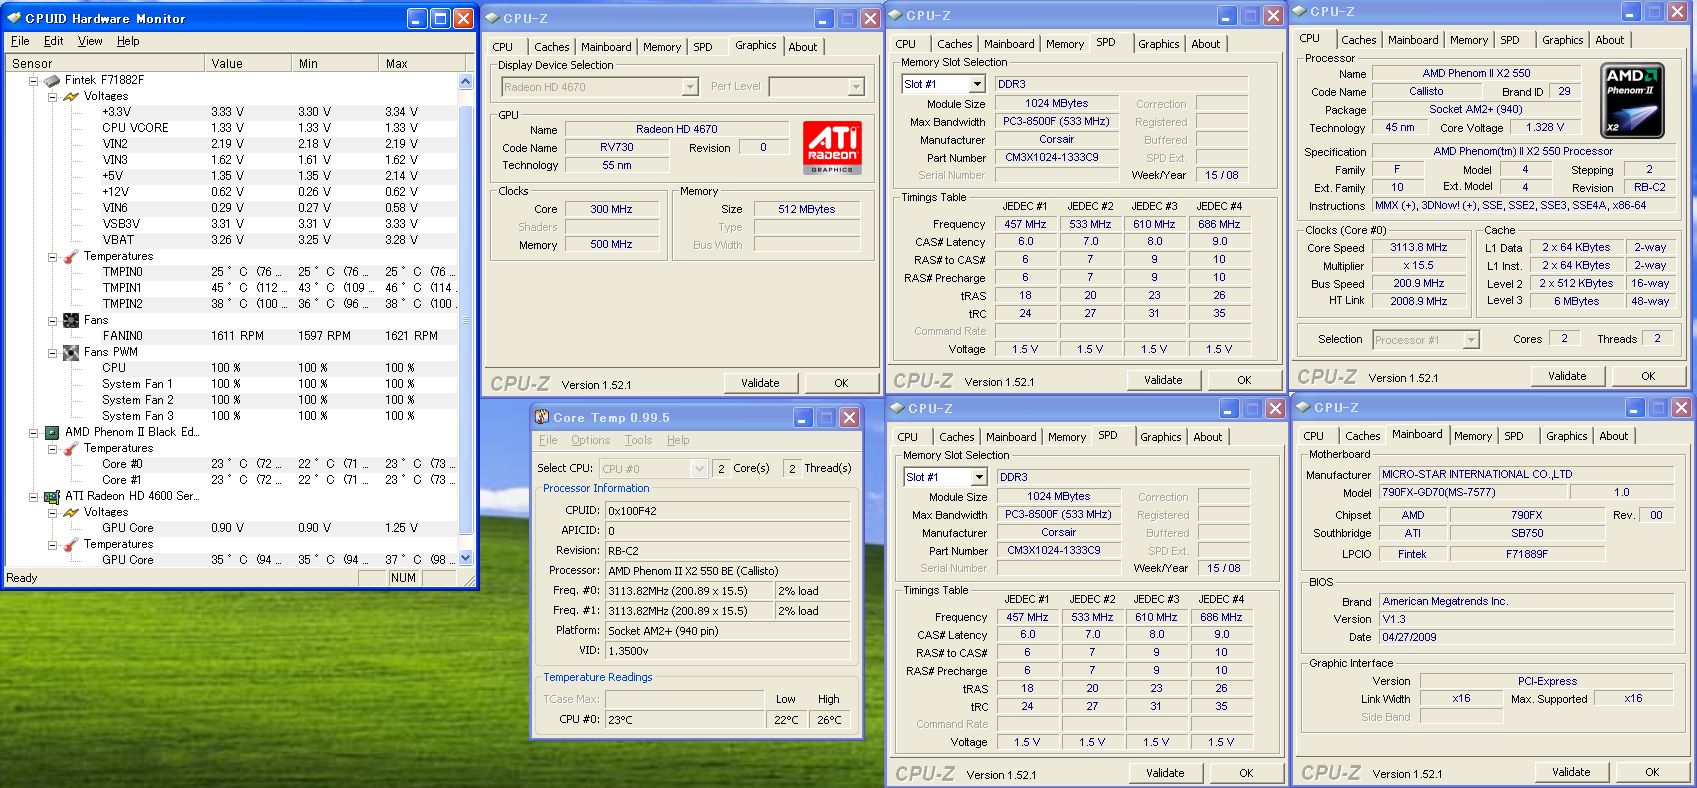The height and width of the screenshot is (788, 1697).
Task: Click the Temperatures icon under ATI Radeon HD 4600
Action: point(71,544)
